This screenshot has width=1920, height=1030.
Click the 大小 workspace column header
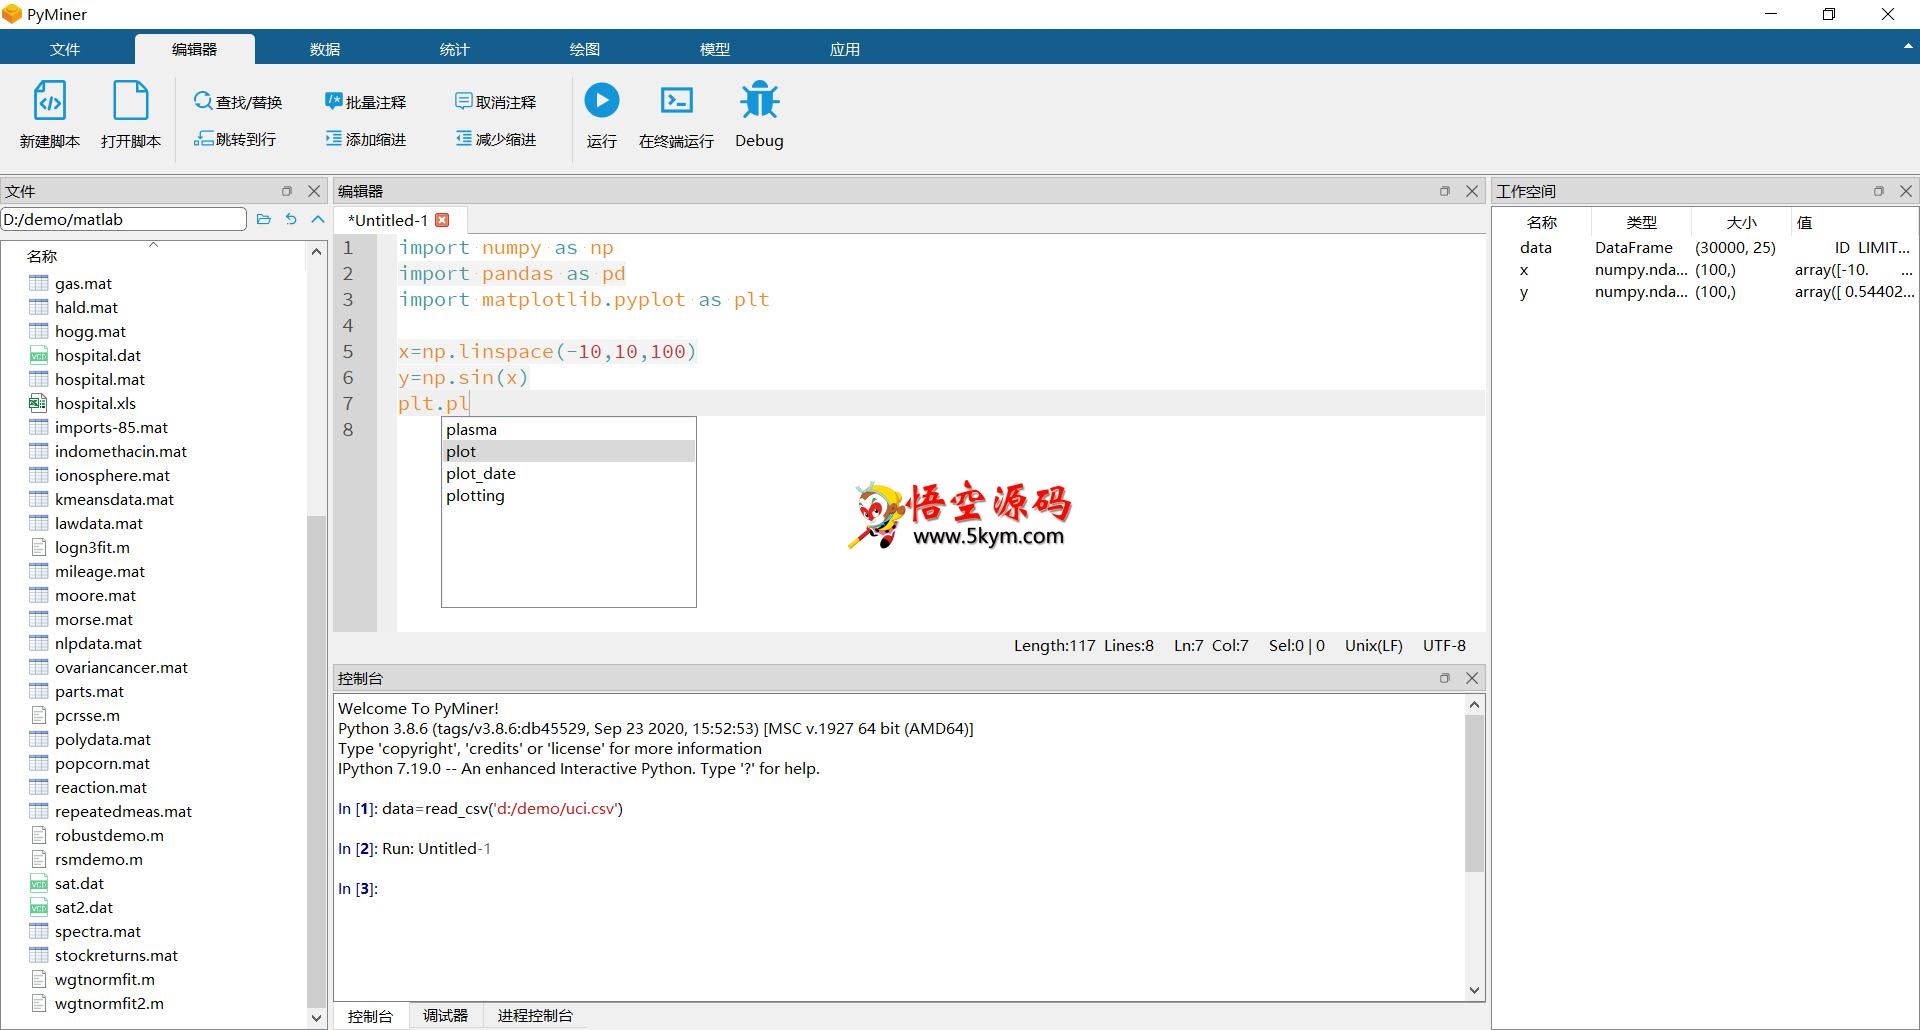(1741, 222)
